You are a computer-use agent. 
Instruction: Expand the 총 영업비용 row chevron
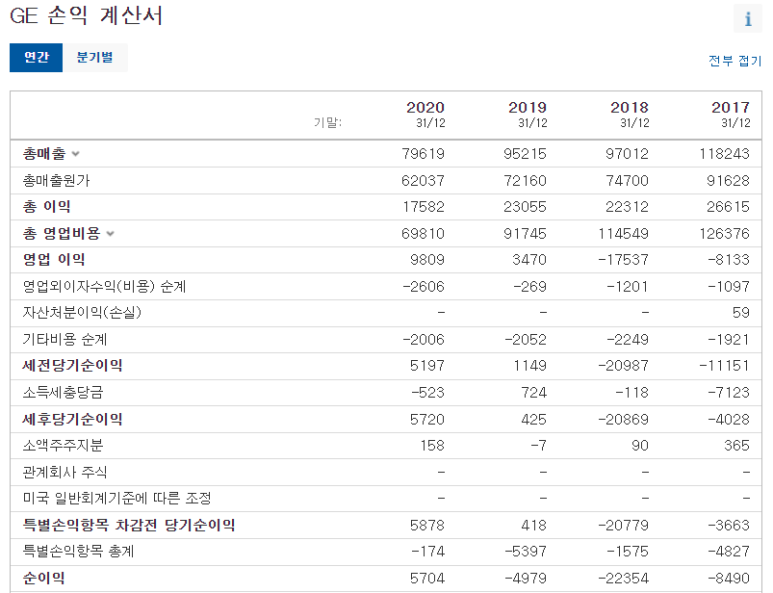pyautogui.click(x=110, y=234)
